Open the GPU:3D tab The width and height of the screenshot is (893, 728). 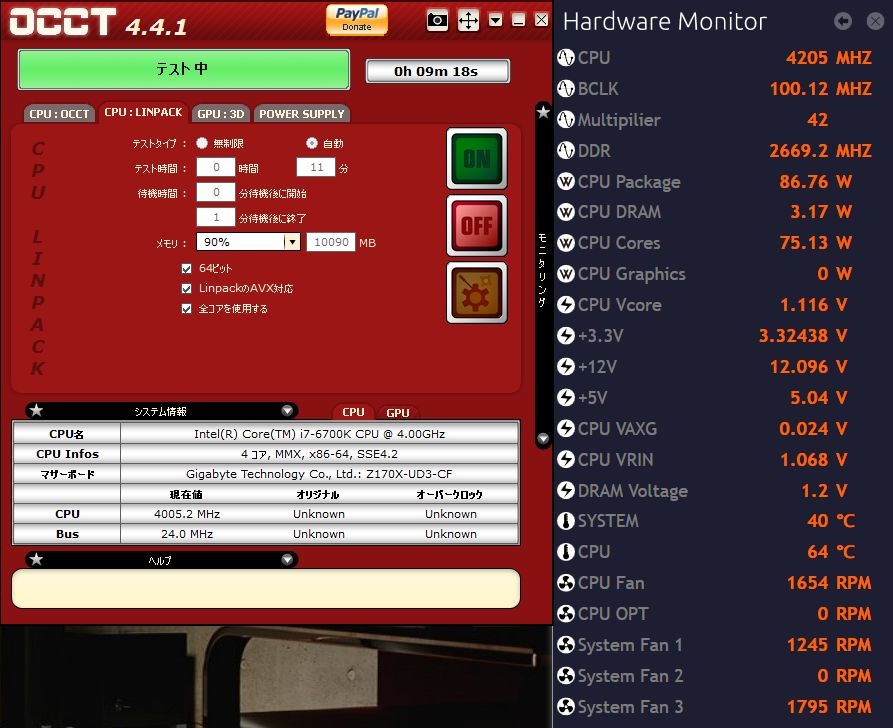[220, 113]
